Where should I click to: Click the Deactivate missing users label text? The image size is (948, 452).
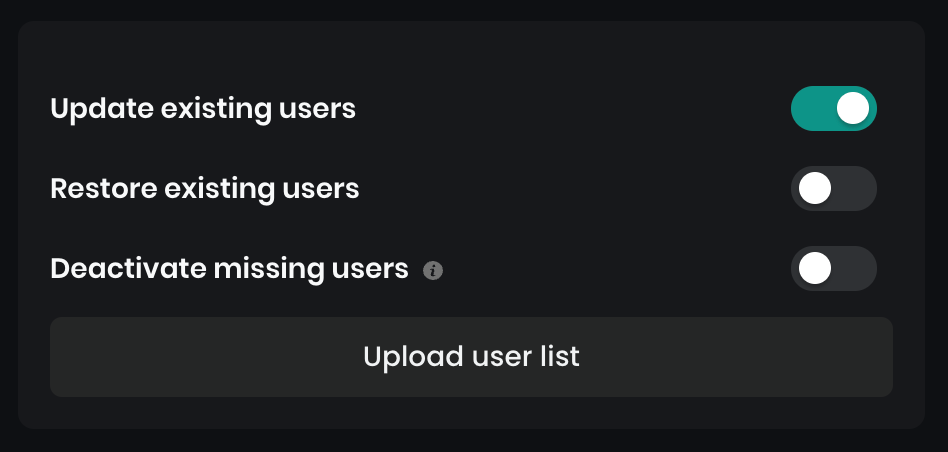229,269
